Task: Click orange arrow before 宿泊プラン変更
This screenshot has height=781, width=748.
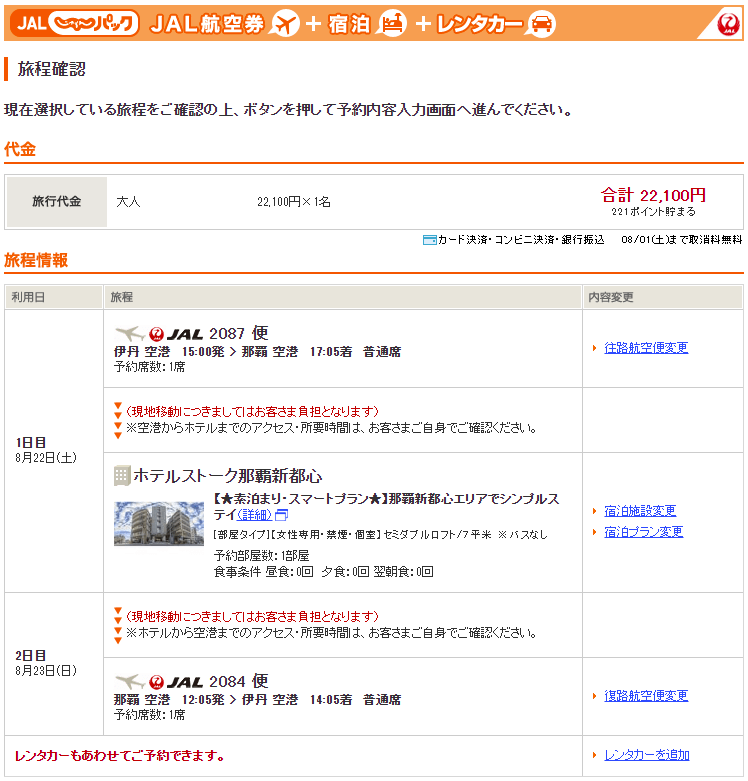Action: tap(594, 532)
